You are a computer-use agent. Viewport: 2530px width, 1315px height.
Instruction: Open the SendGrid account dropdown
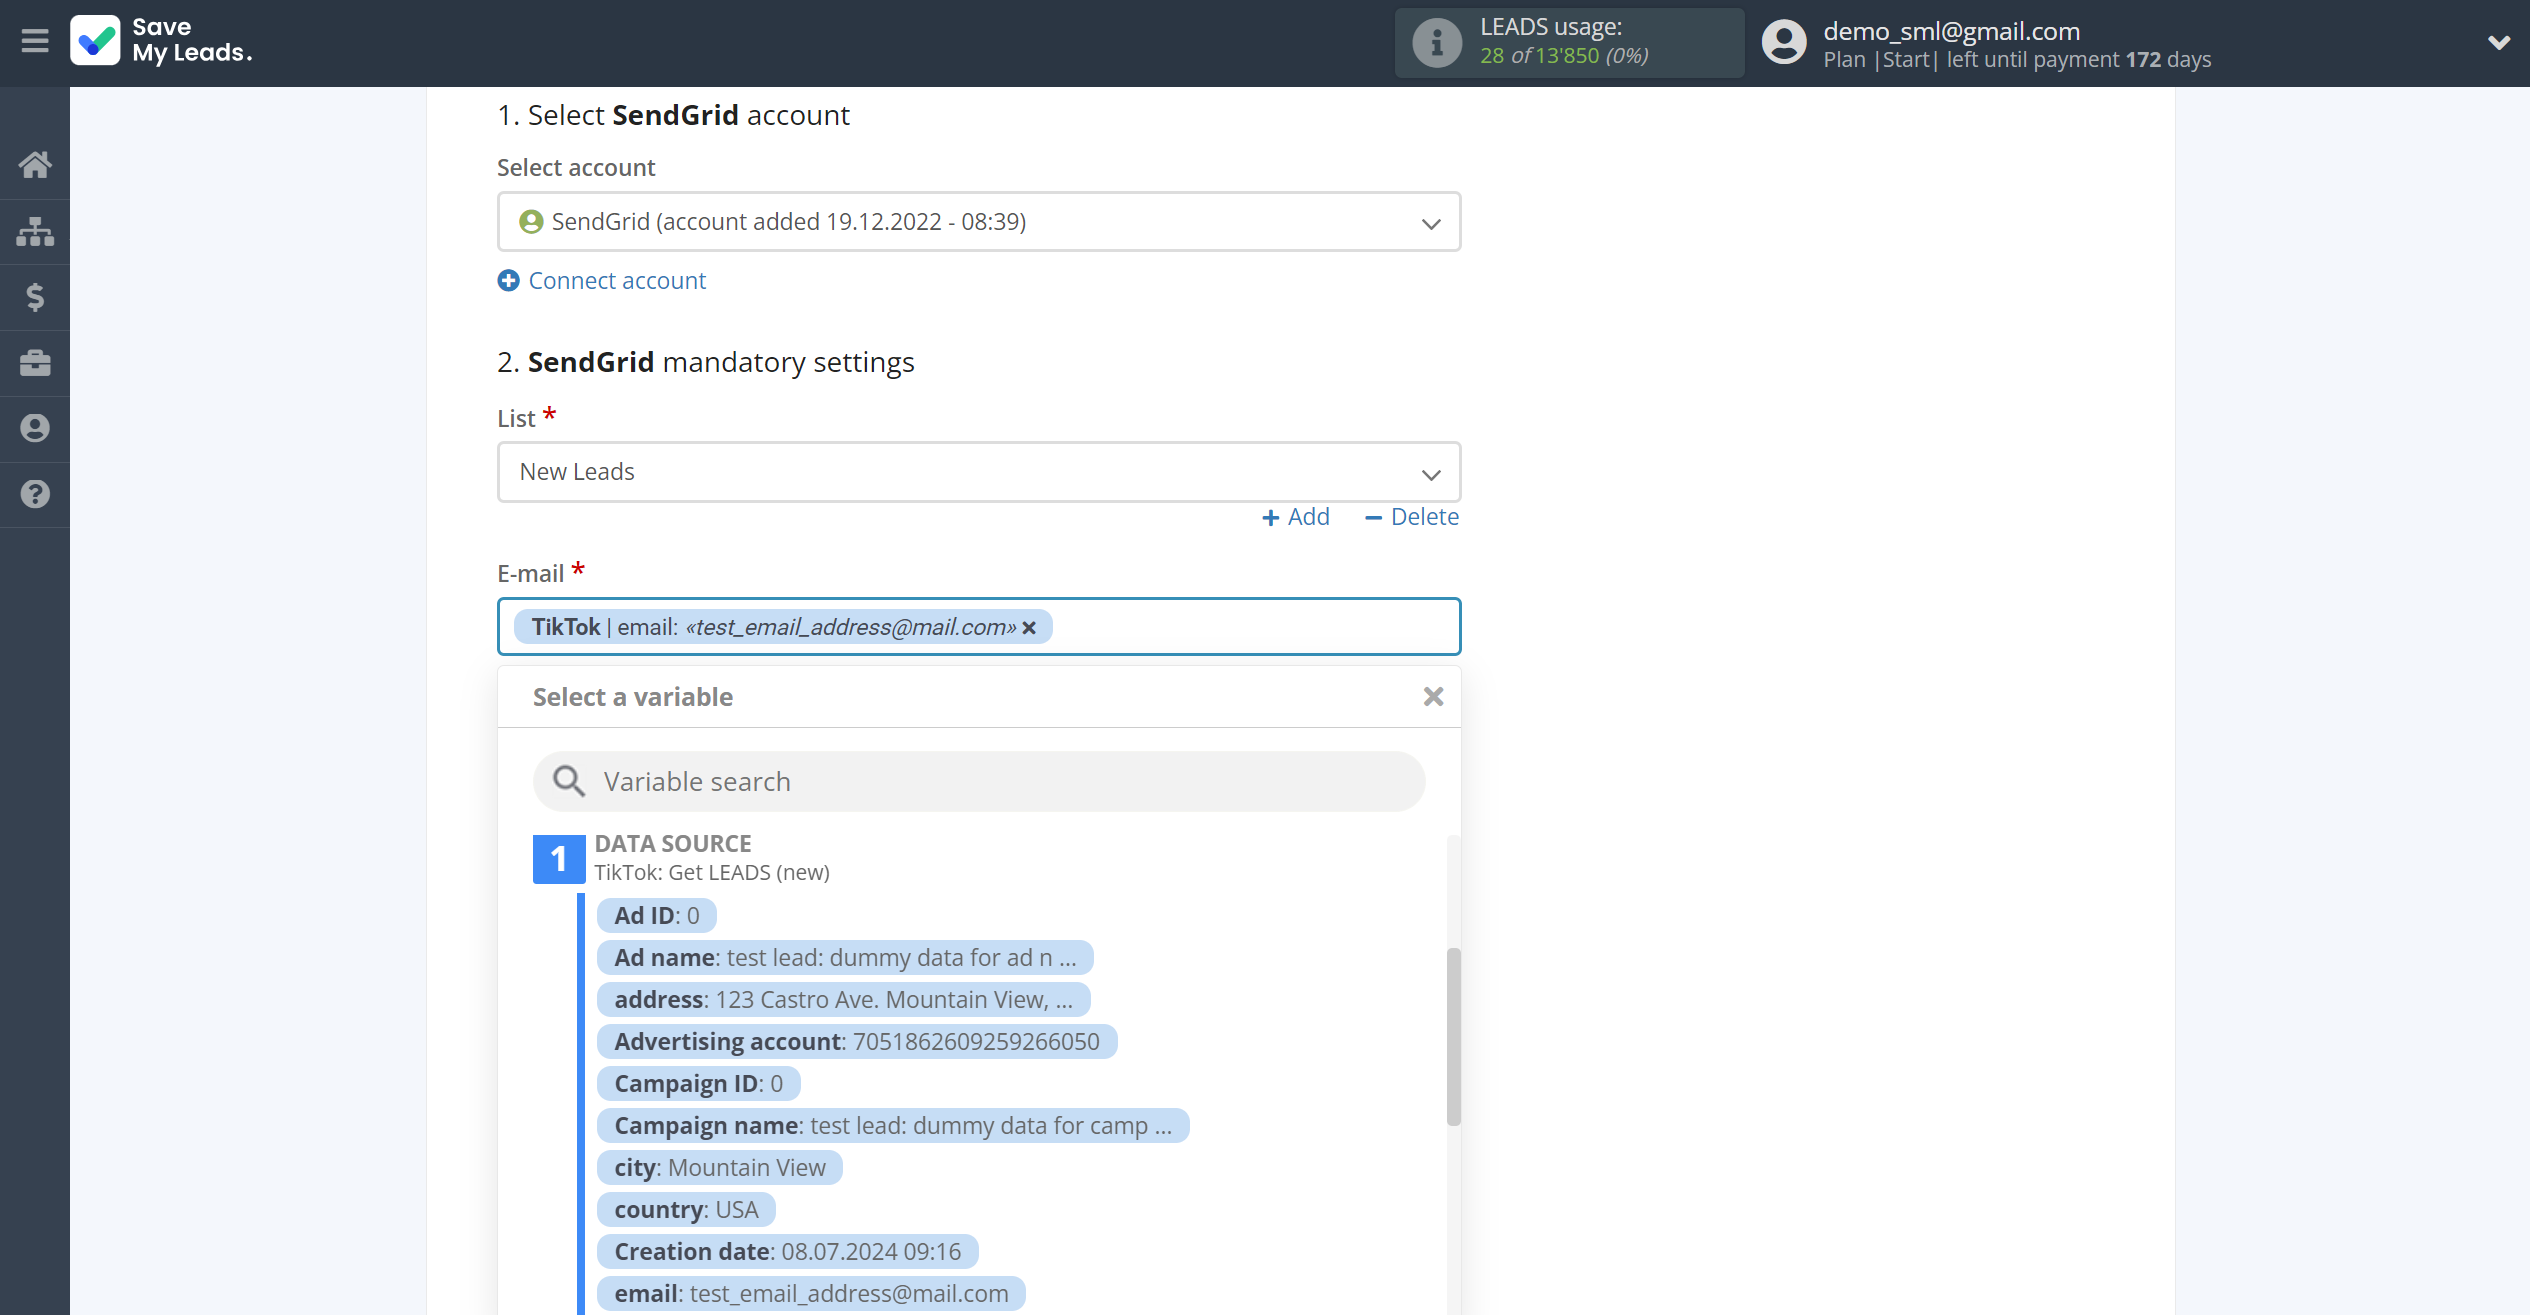click(979, 222)
